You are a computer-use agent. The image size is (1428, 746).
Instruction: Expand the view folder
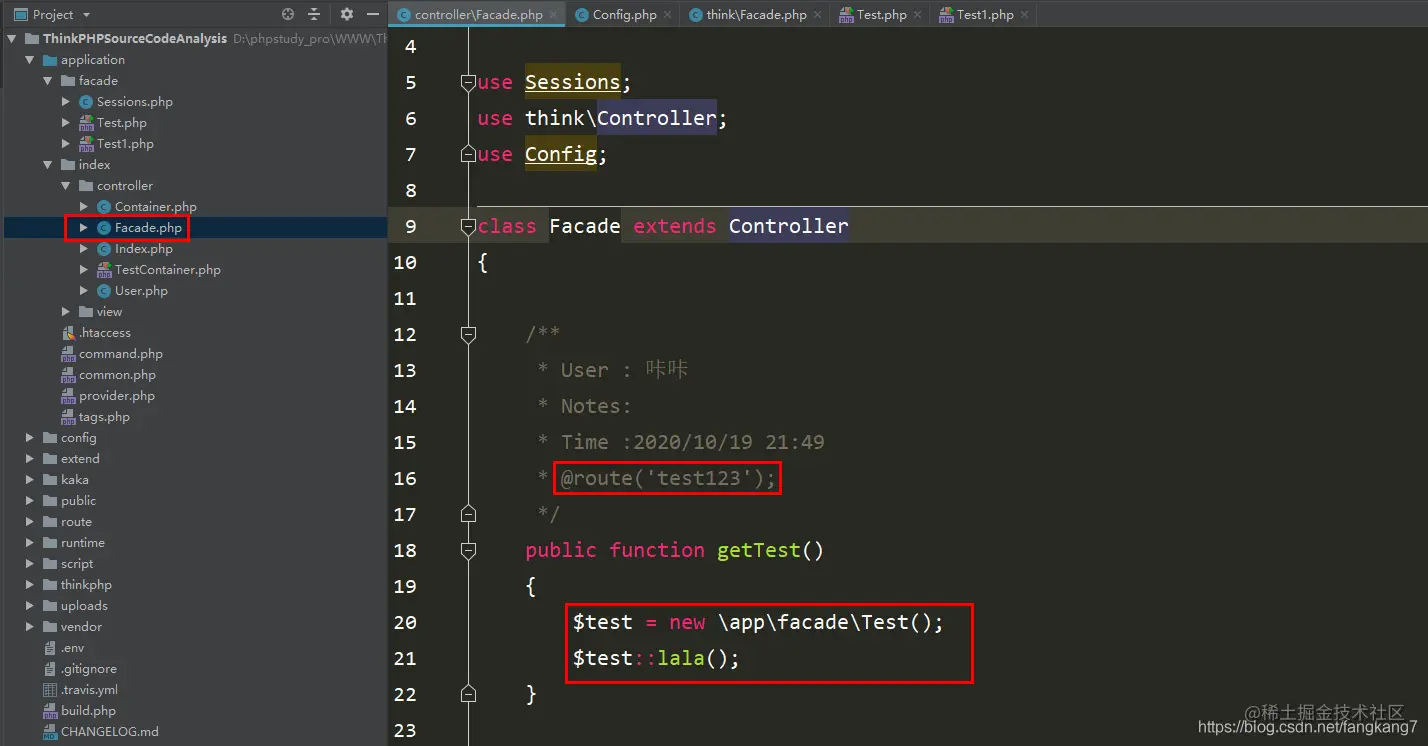(x=66, y=312)
